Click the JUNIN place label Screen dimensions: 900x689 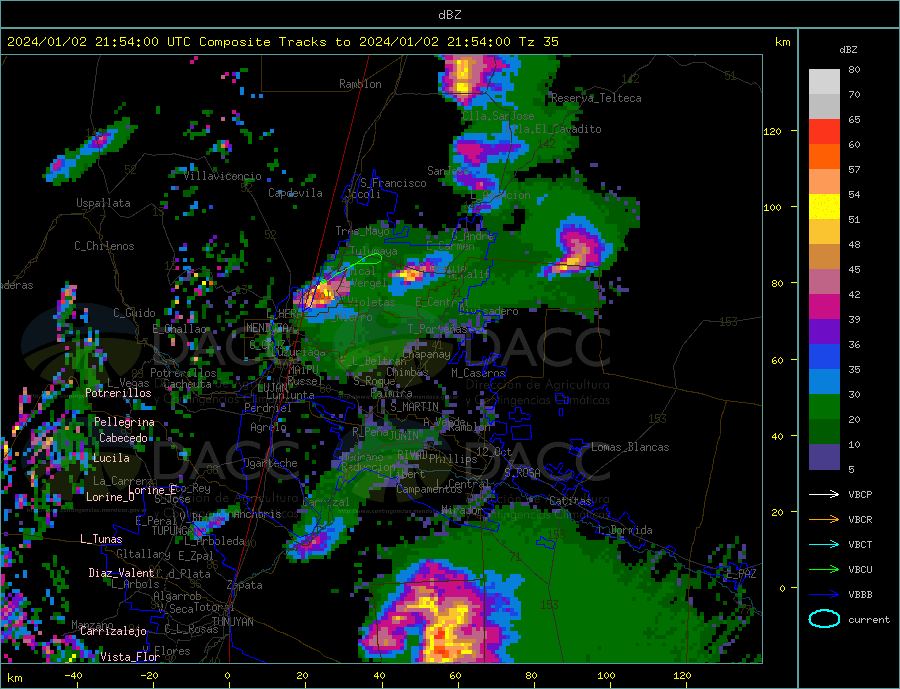point(404,436)
